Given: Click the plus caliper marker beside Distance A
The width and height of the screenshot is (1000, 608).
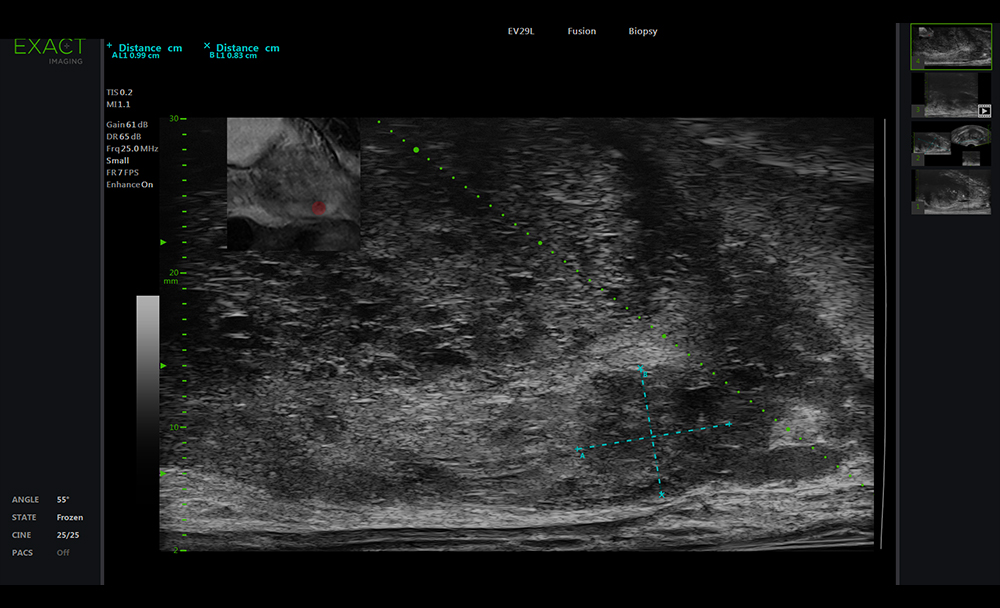Looking at the screenshot, I should [109, 46].
